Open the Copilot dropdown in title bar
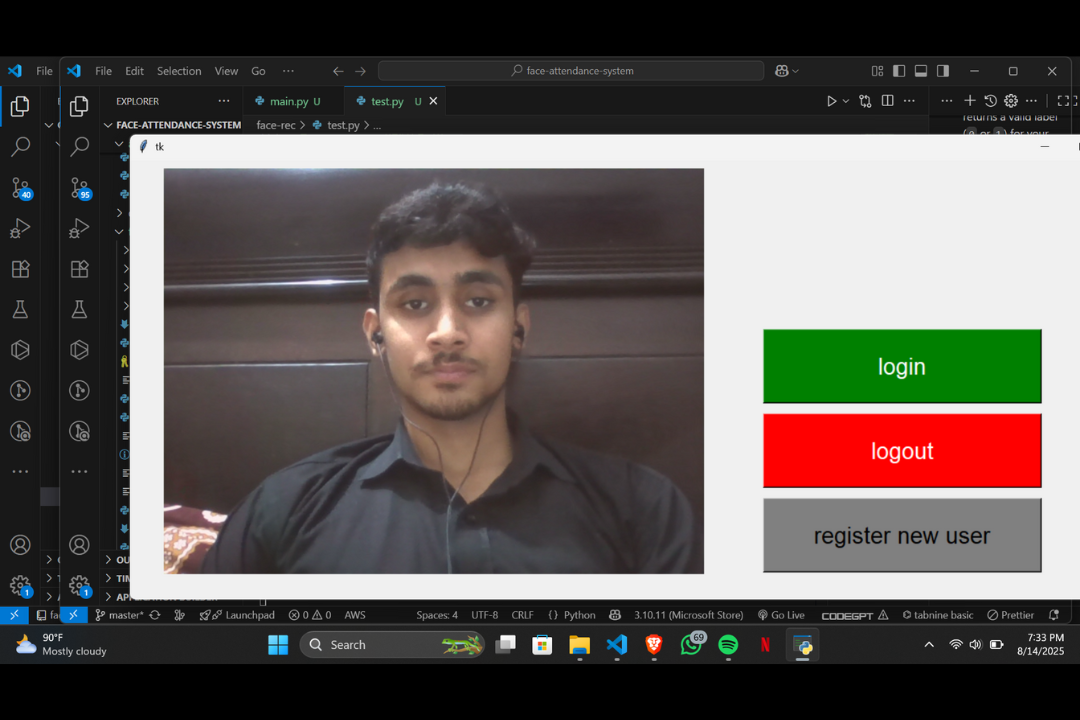1080x720 pixels. 787,71
